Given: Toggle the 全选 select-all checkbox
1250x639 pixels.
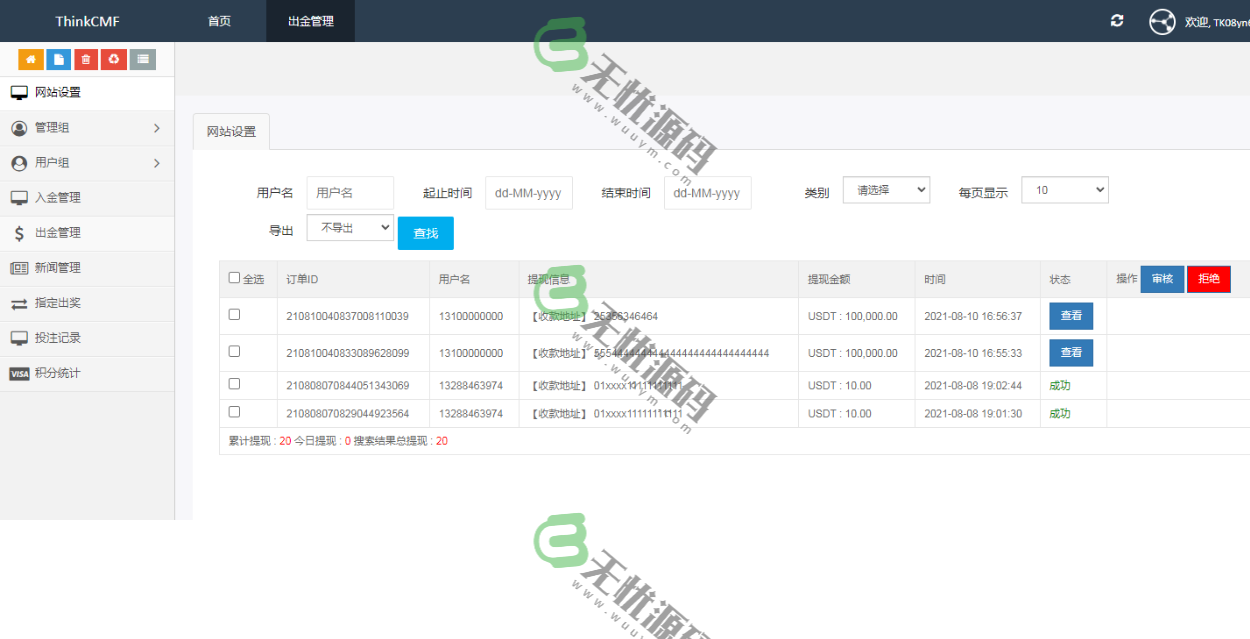Looking at the screenshot, I should [x=235, y=279].
